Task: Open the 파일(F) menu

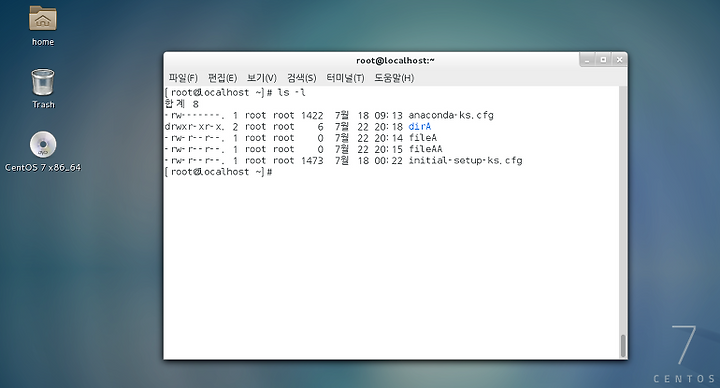Action: click(183, 78)
